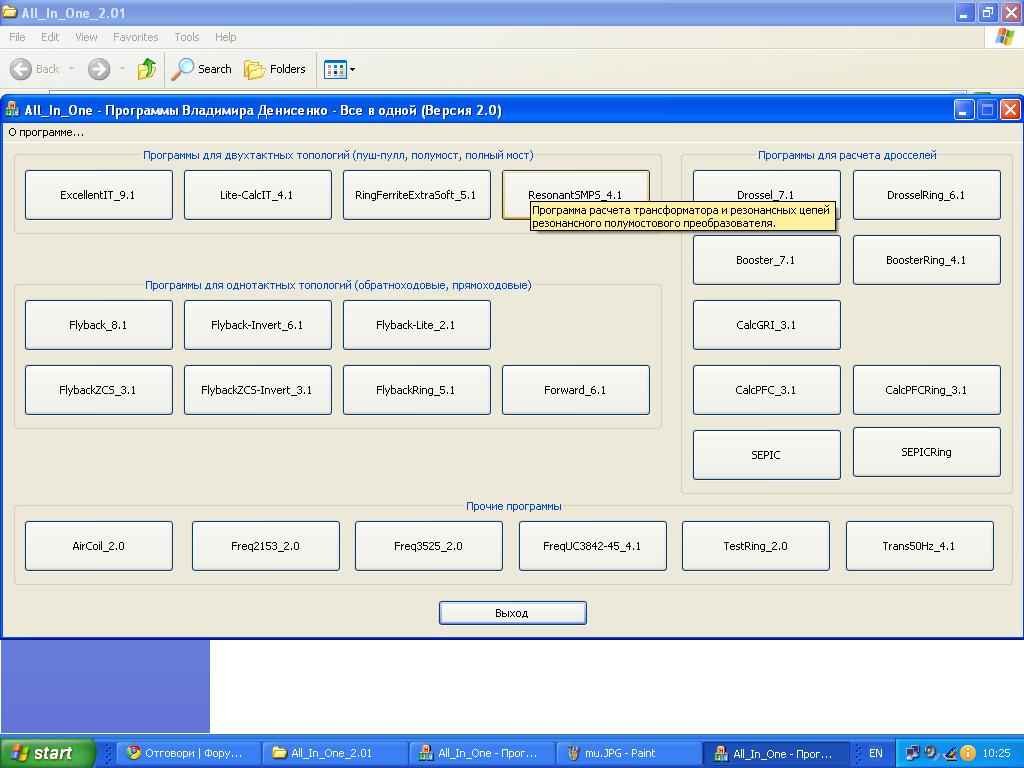Screen dimensions: 1024x768
Task: Click the Выход exit button
Action: coord(512,613)
